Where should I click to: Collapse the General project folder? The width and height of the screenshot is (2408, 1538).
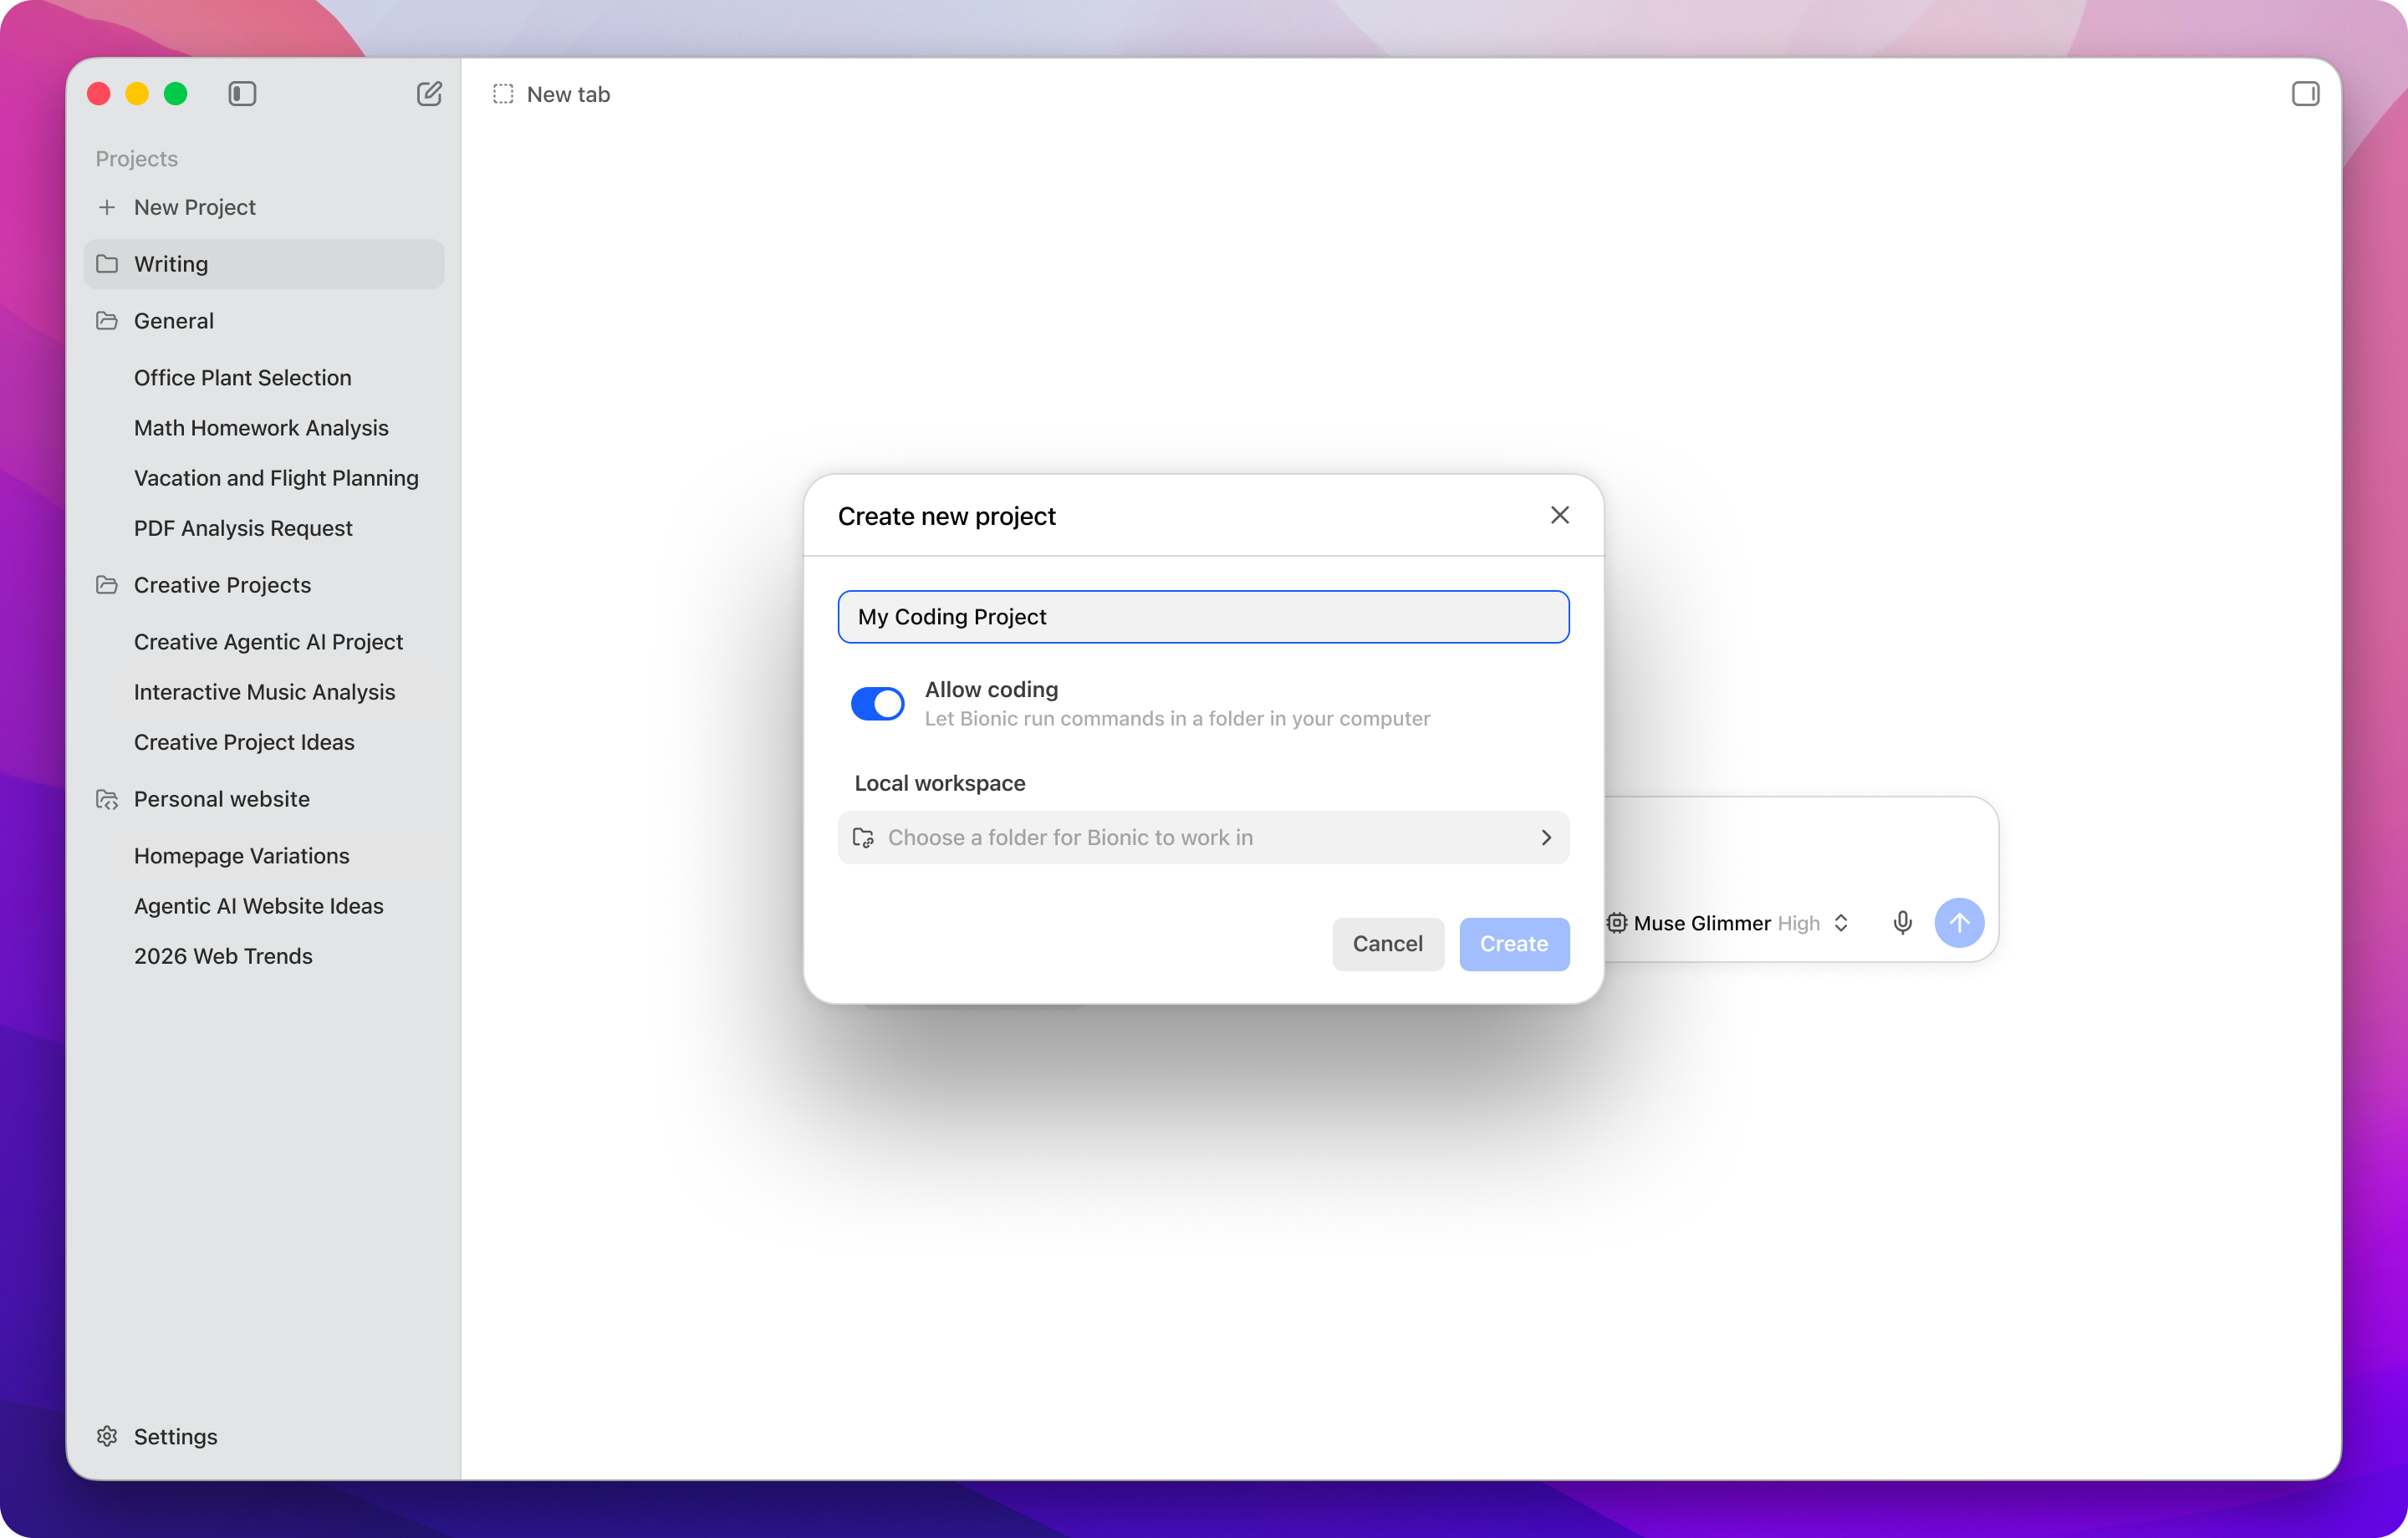click(x=264, y=321)
